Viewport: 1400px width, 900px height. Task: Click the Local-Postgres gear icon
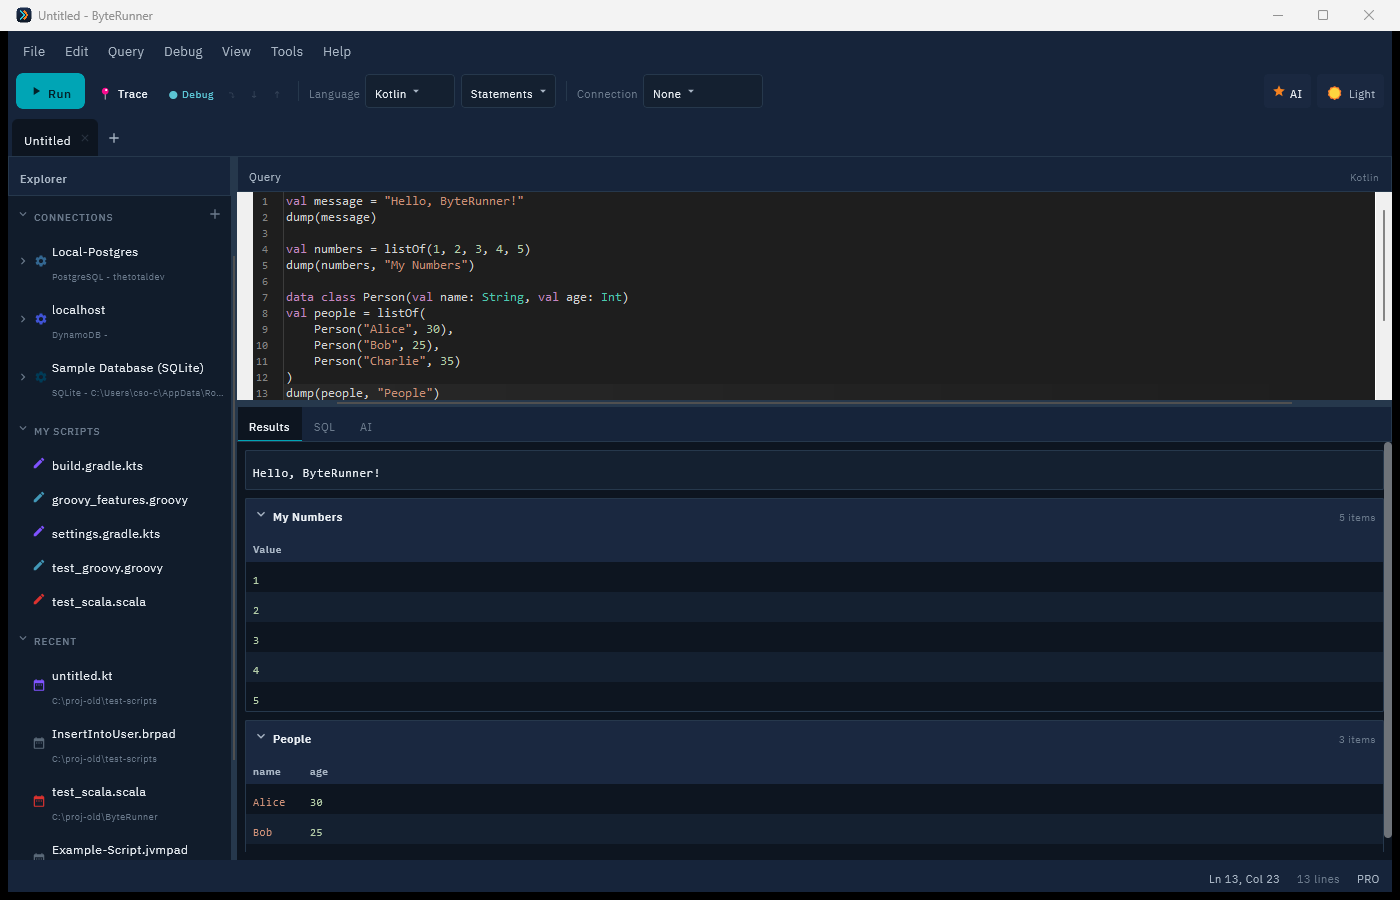pos(41,261)
